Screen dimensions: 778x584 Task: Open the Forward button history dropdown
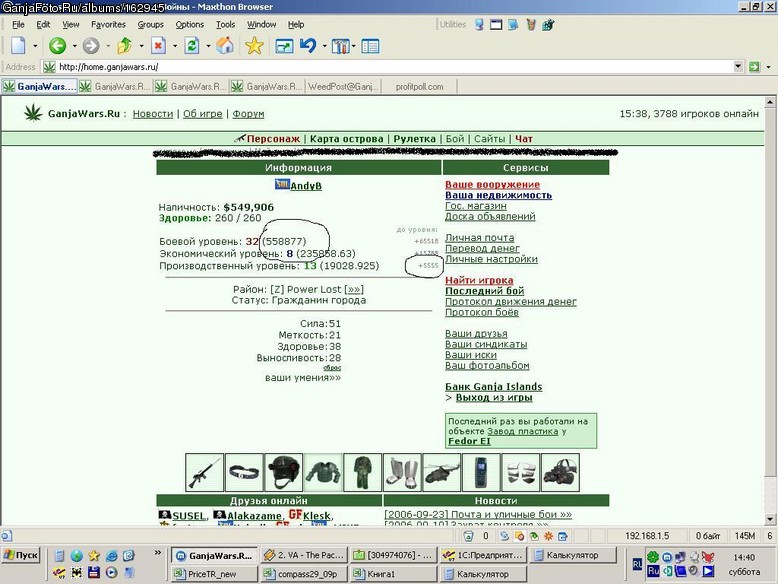(108, 46)
